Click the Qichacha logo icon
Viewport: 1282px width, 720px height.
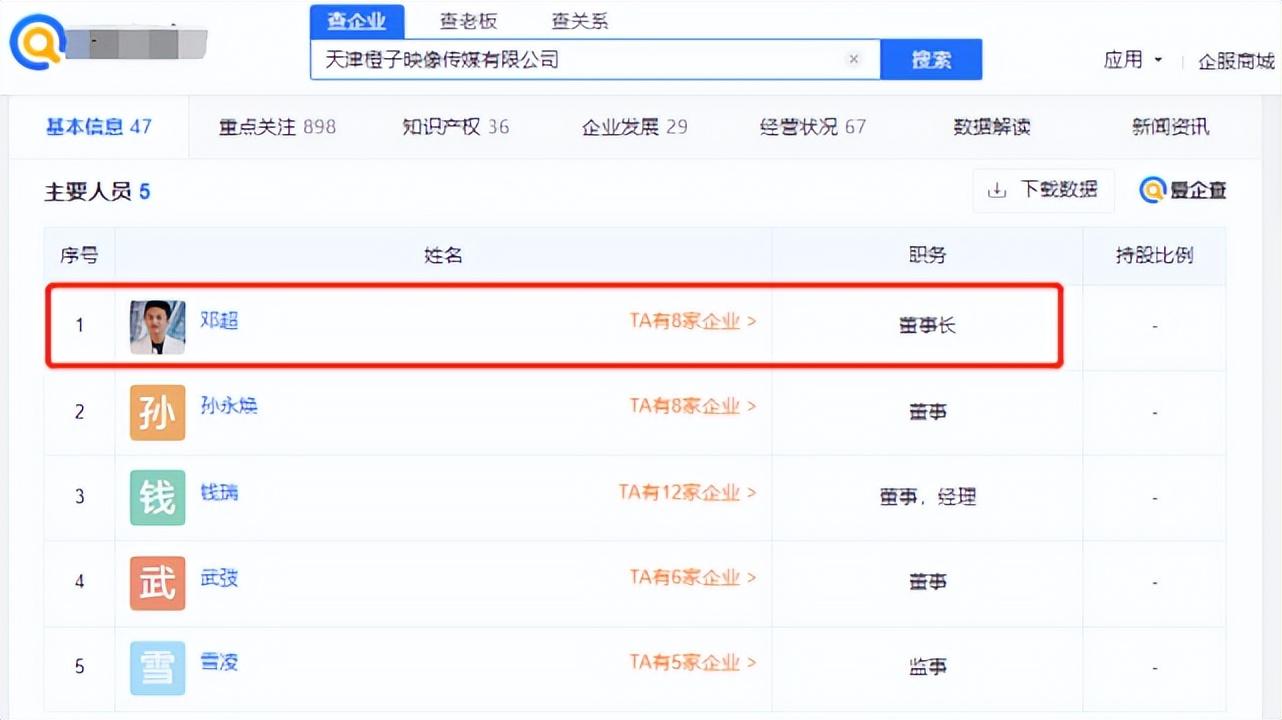pos(37,43)
